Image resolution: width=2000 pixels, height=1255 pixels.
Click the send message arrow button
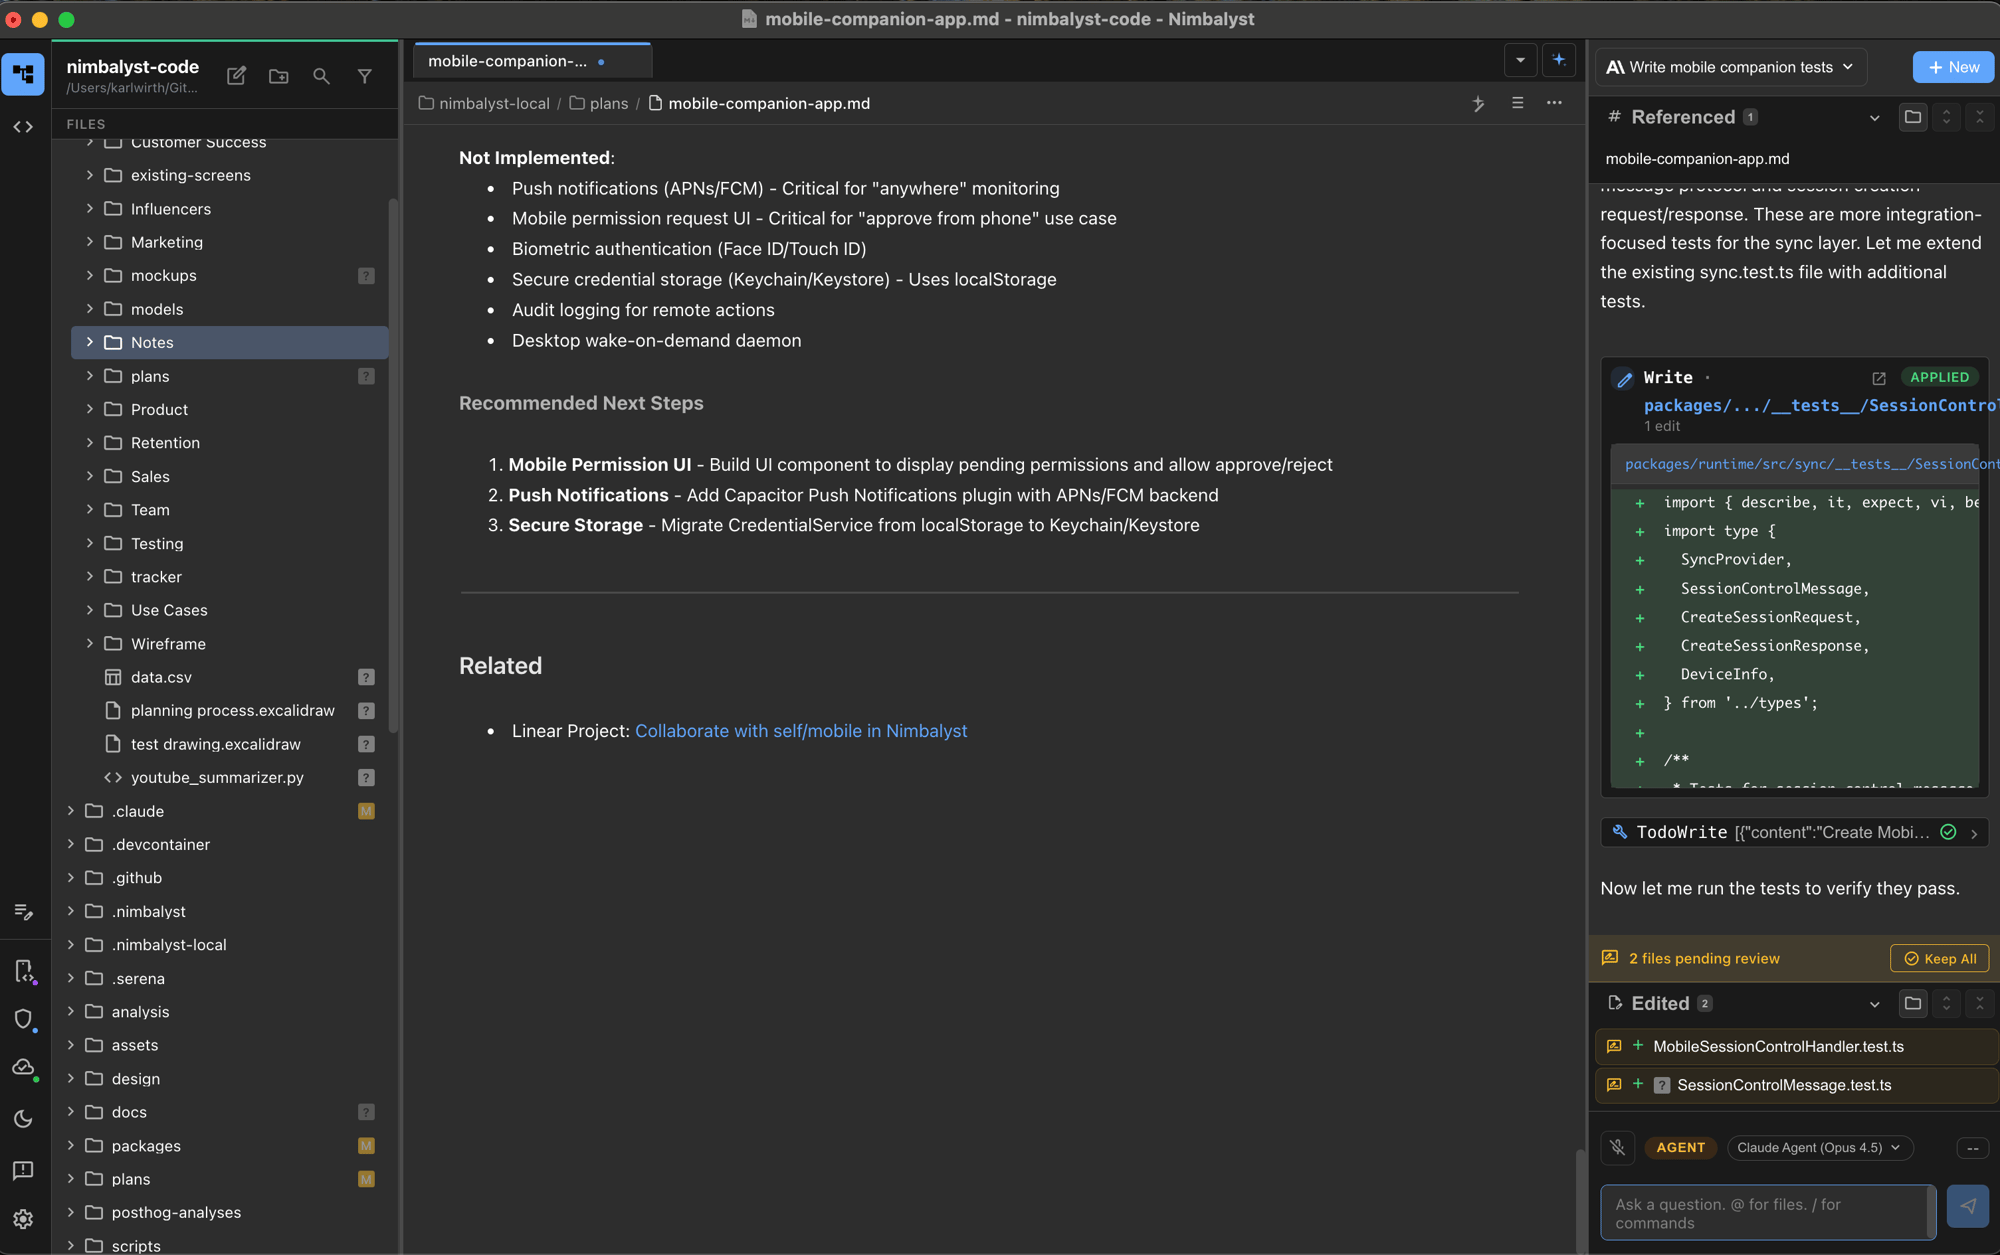click(x=1967, y=1206)
